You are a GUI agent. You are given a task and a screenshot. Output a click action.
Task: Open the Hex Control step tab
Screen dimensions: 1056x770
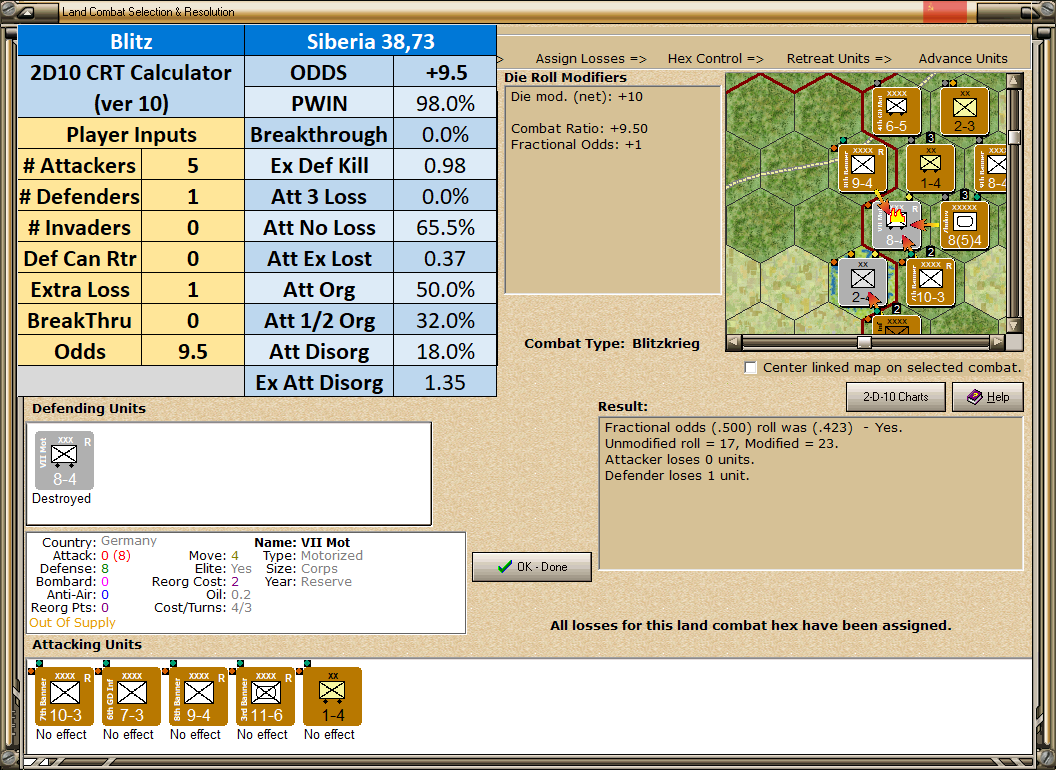pos(715,59)
